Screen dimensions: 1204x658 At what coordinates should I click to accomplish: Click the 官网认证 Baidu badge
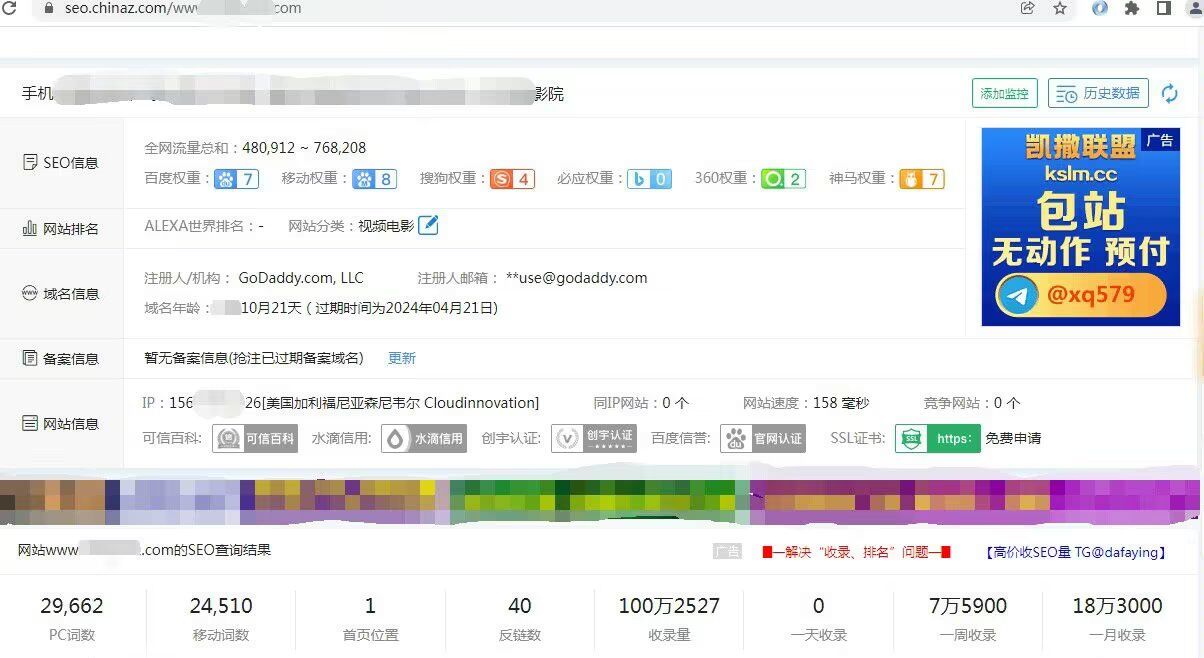[763, 438]
